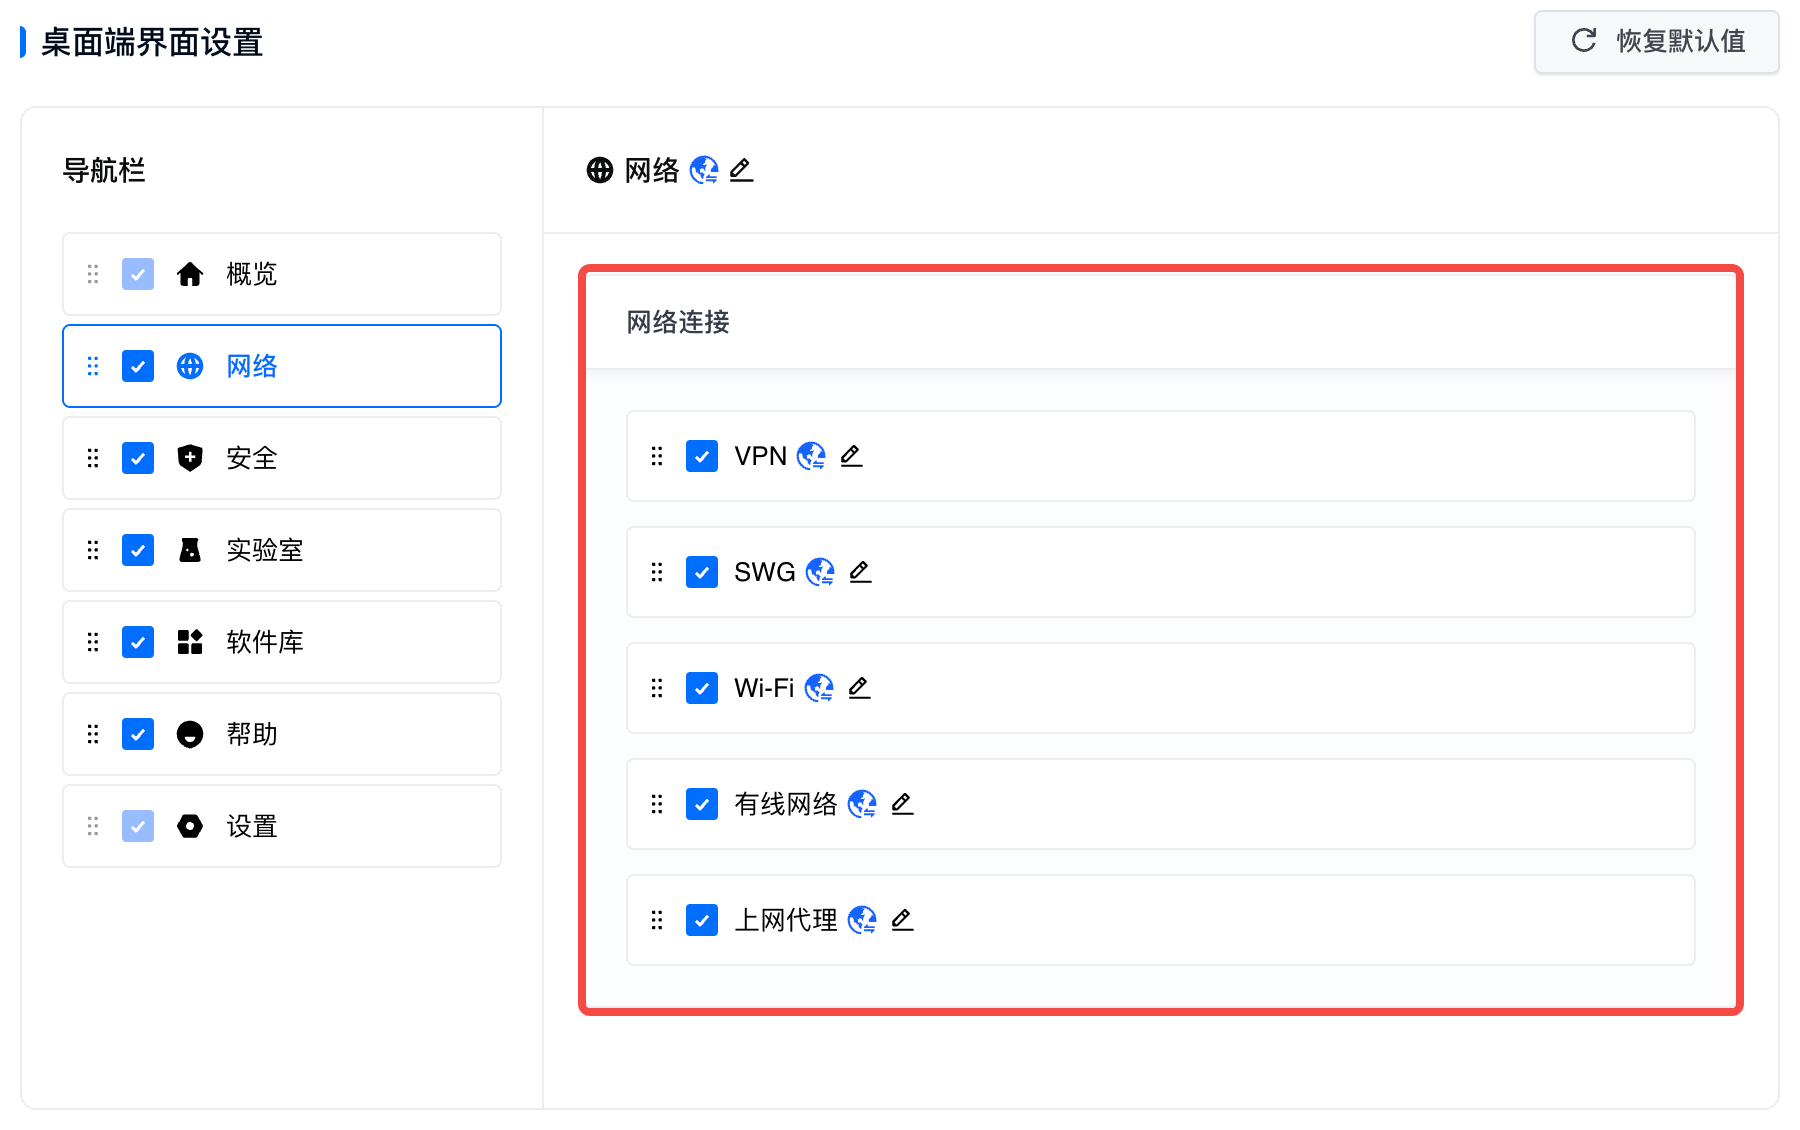Select the 软件库 navigation item
1800x1130 pixels.
[265, 642]
